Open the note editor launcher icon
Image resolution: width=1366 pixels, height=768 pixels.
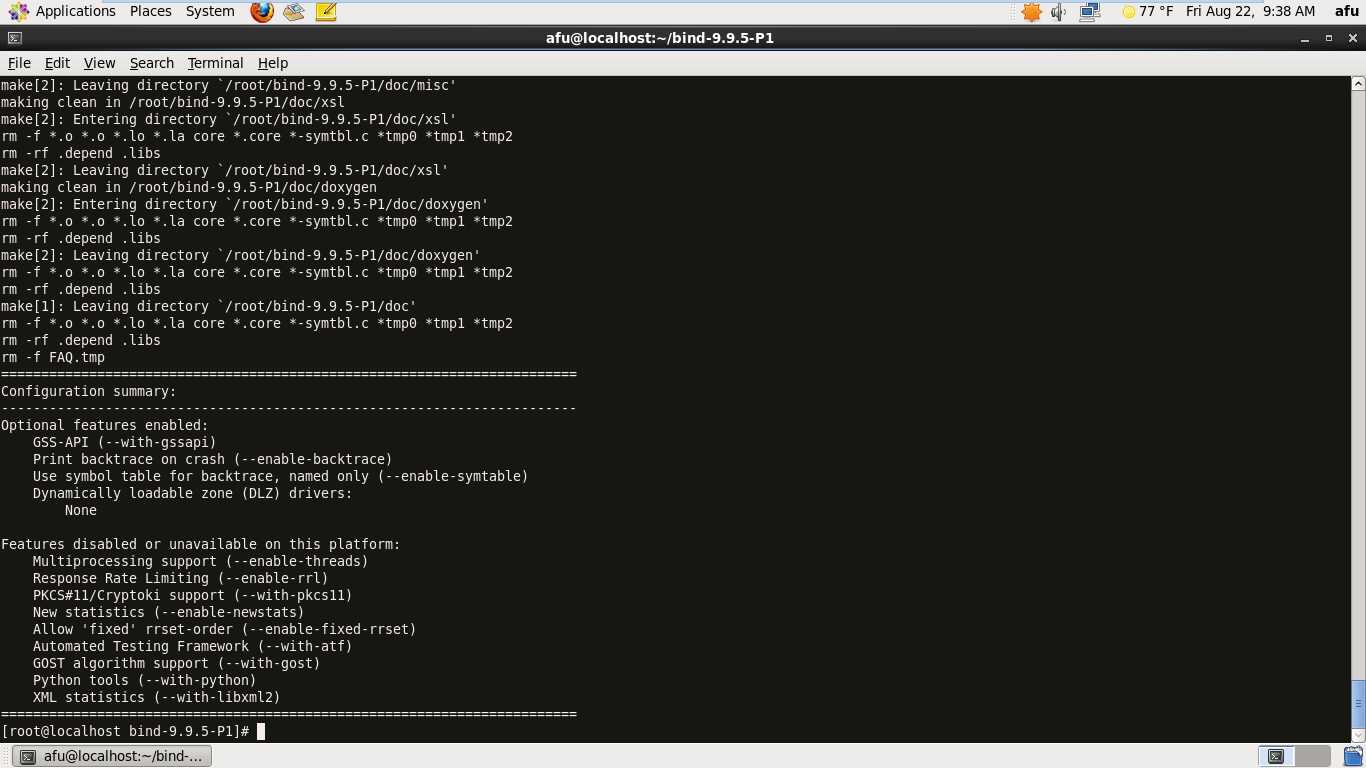pyautogui.click(x=325, y=12)
